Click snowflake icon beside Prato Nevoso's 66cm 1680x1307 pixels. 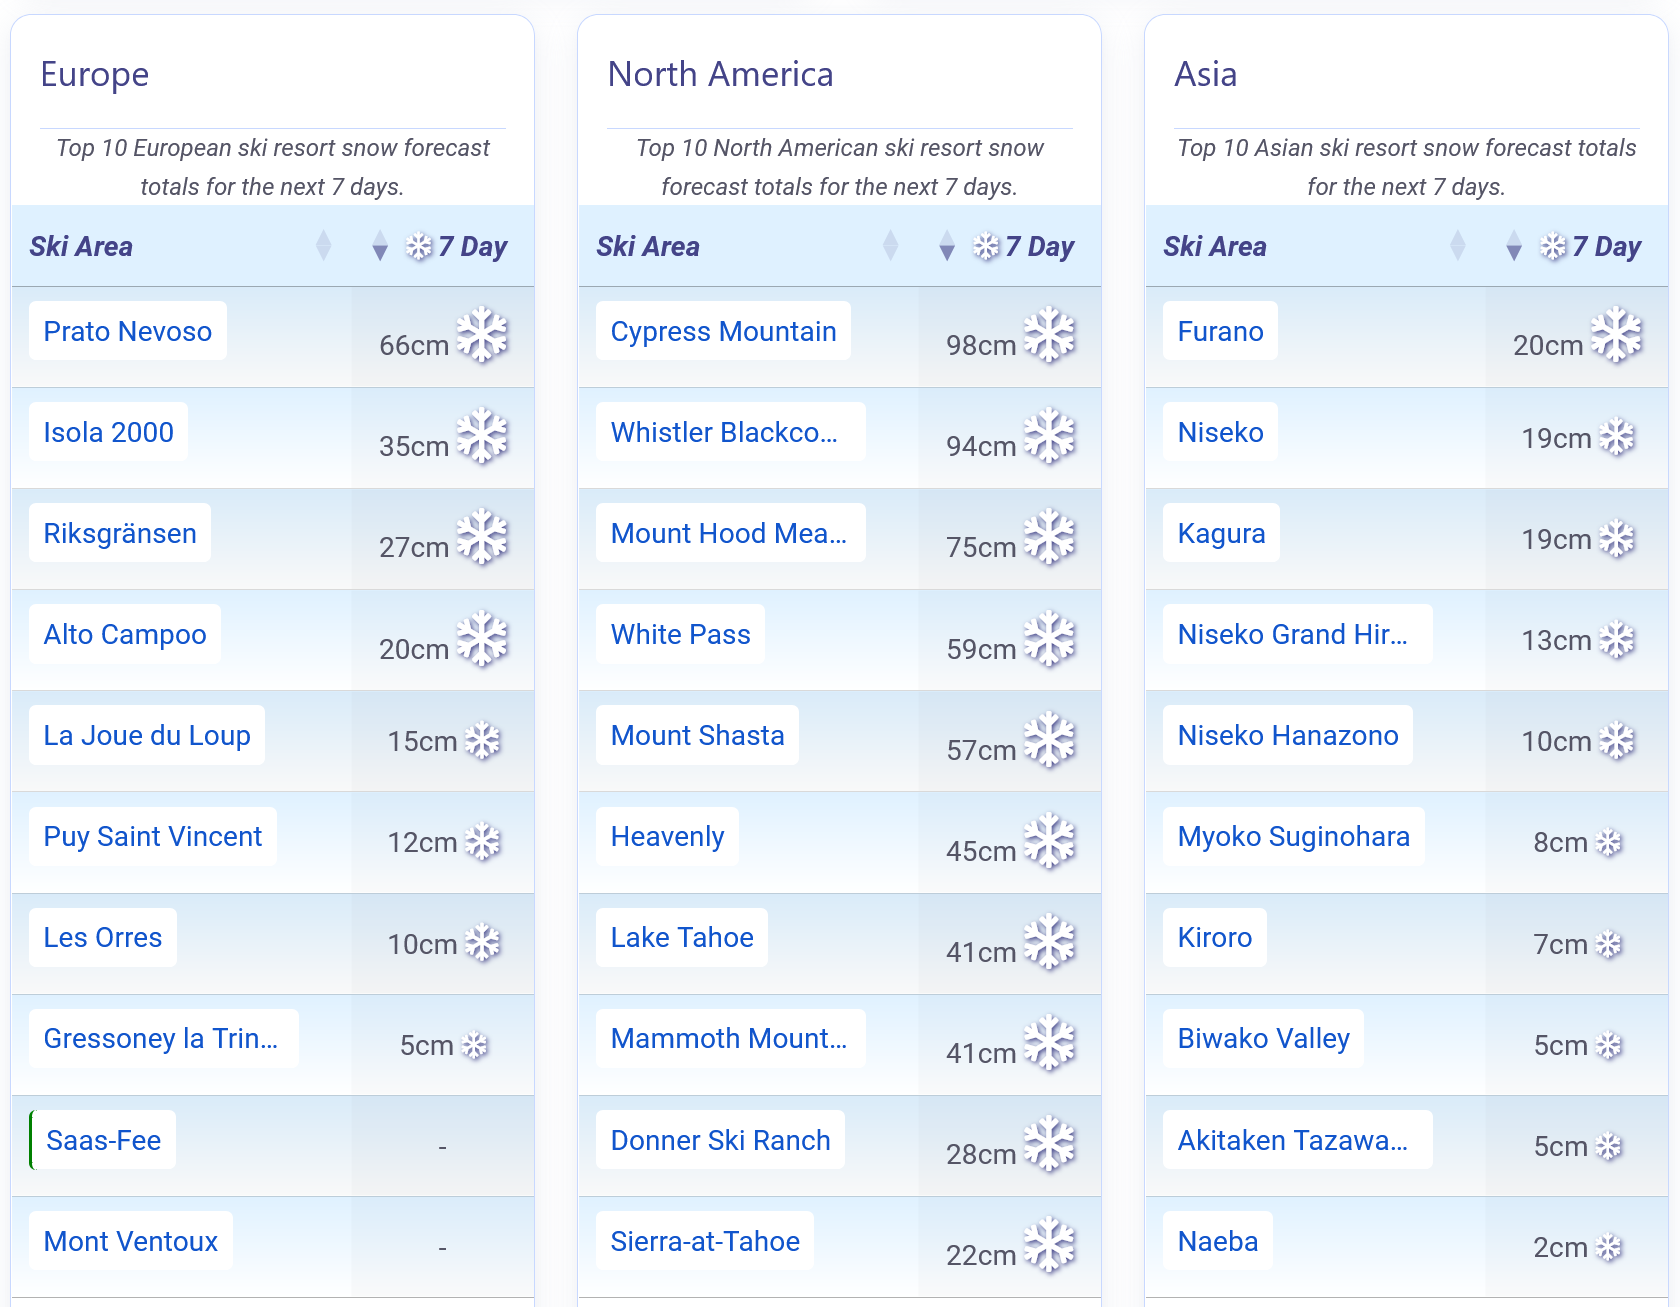(x=482, y=335)
